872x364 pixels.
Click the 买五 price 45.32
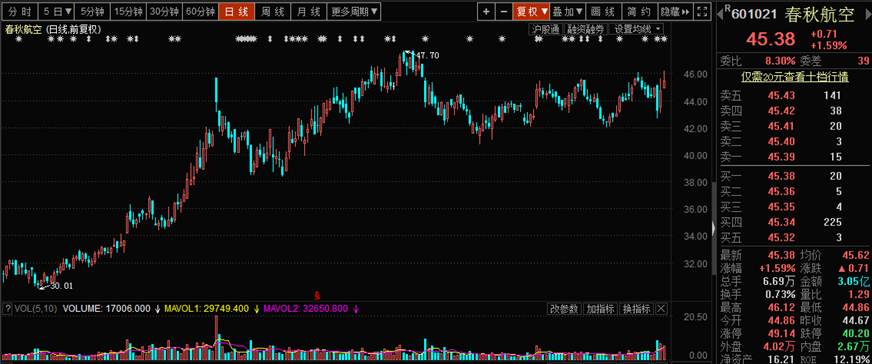point(781,238)
